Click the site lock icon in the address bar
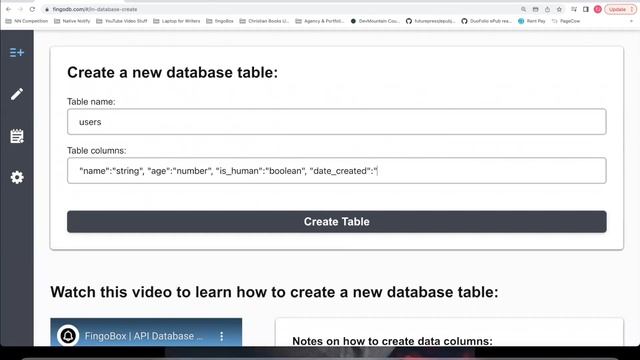 pyautogui.click(x=47, y=9)
